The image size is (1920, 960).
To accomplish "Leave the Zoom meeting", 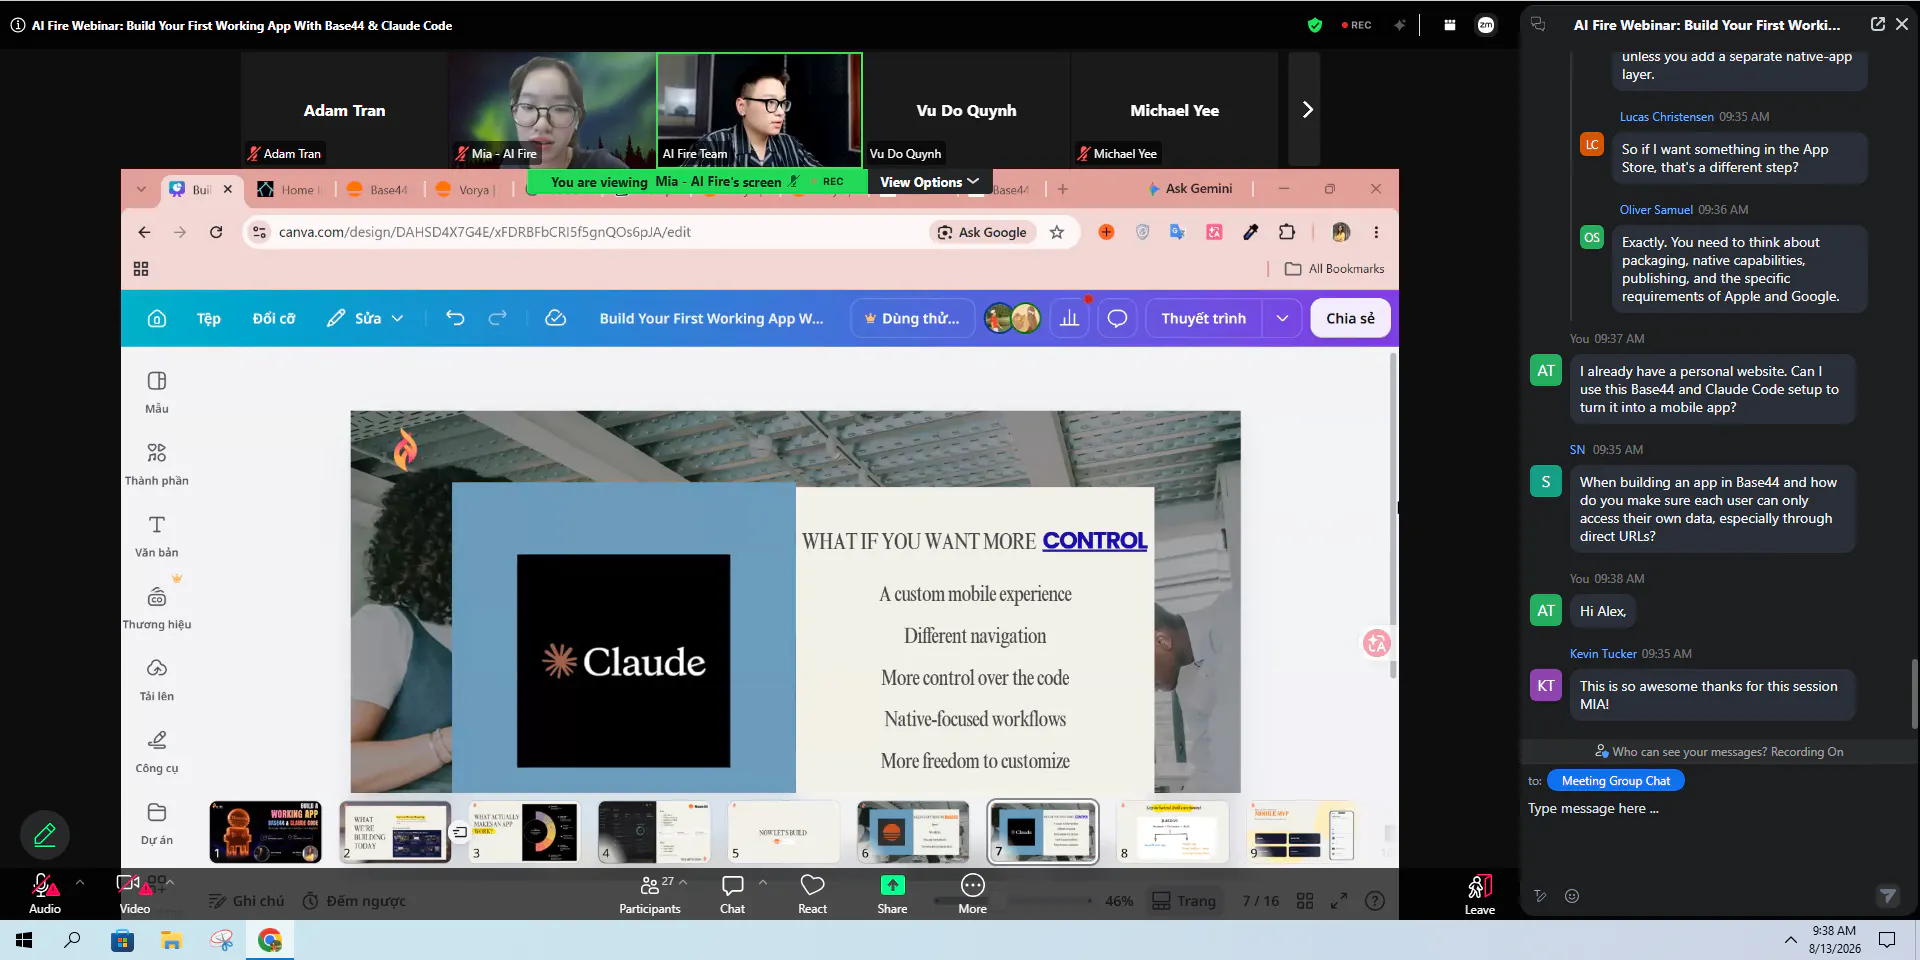I will click(x=1480, y=894).
